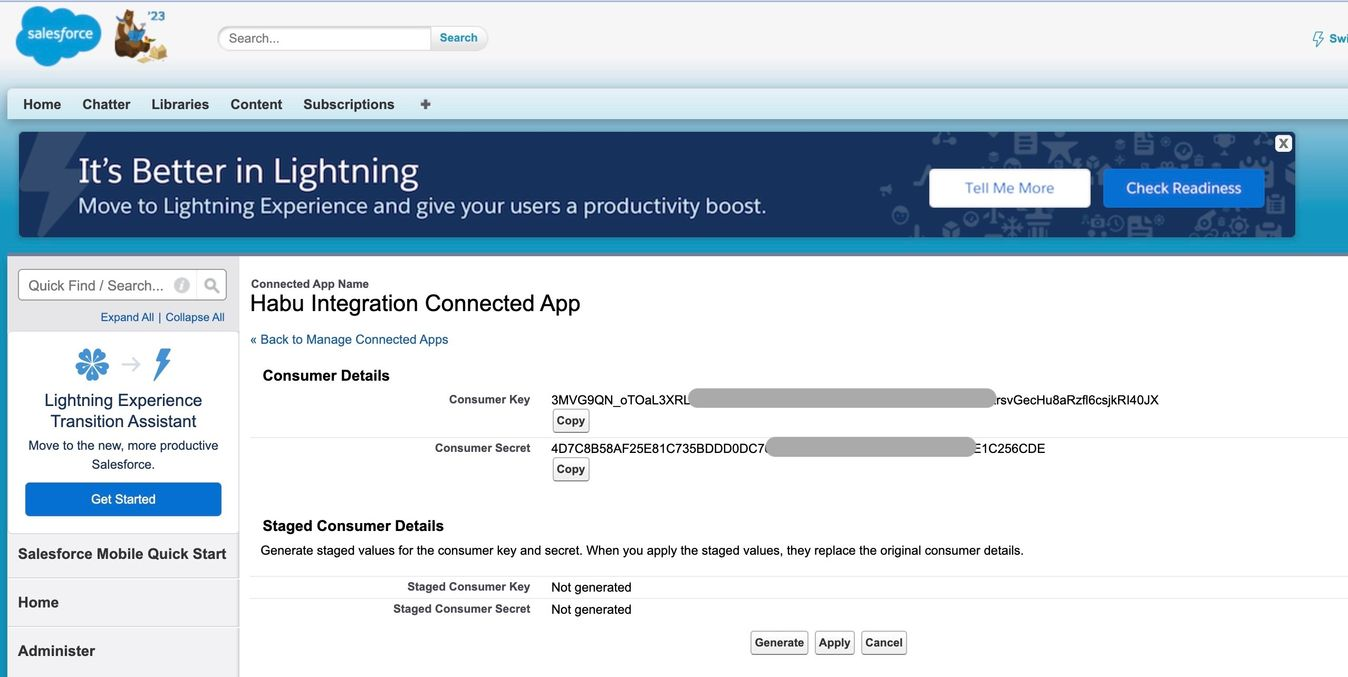Expand the Administer sidebar section

57,651
